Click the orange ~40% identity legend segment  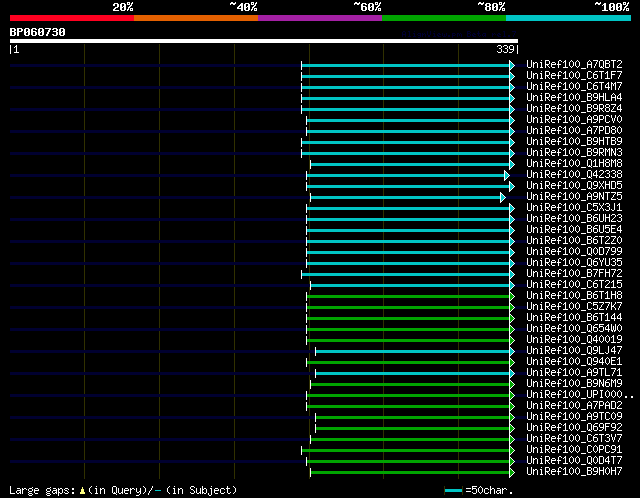click(195, 17)
